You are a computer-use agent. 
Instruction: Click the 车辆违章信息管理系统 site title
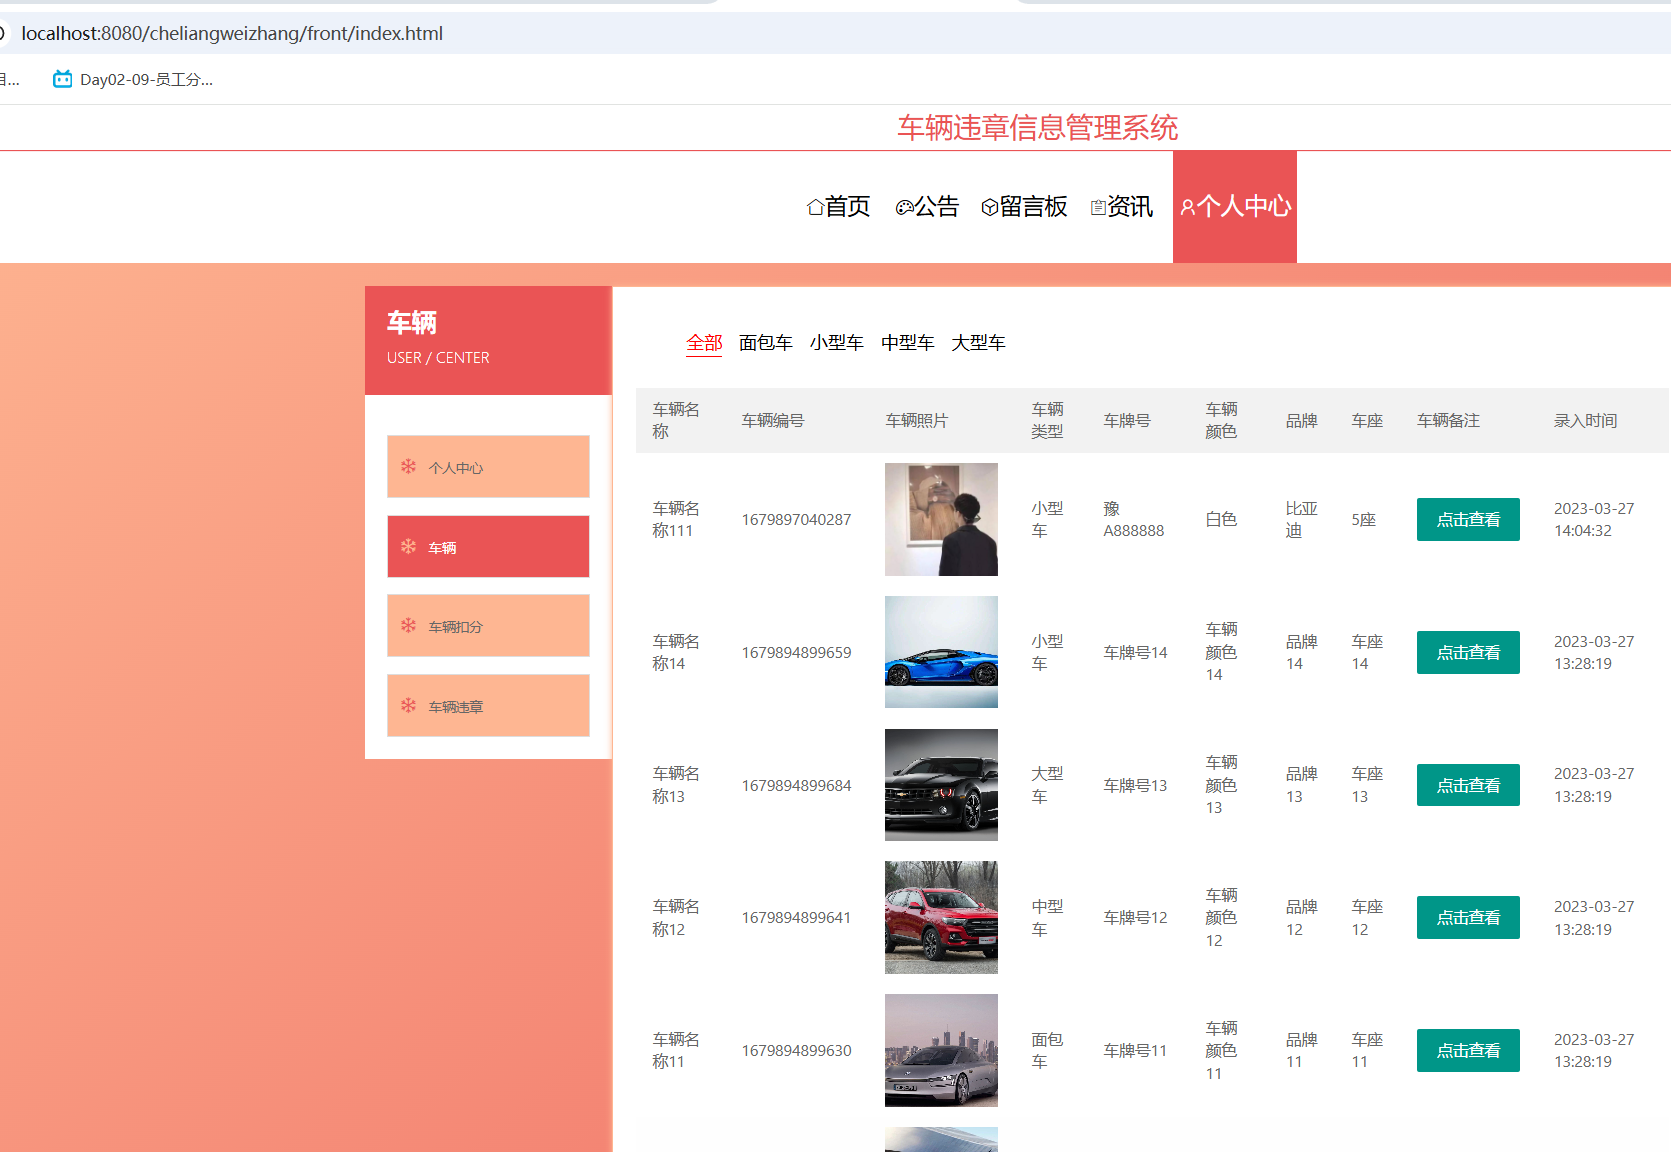pyautogui.click(x=1037, y=128)
